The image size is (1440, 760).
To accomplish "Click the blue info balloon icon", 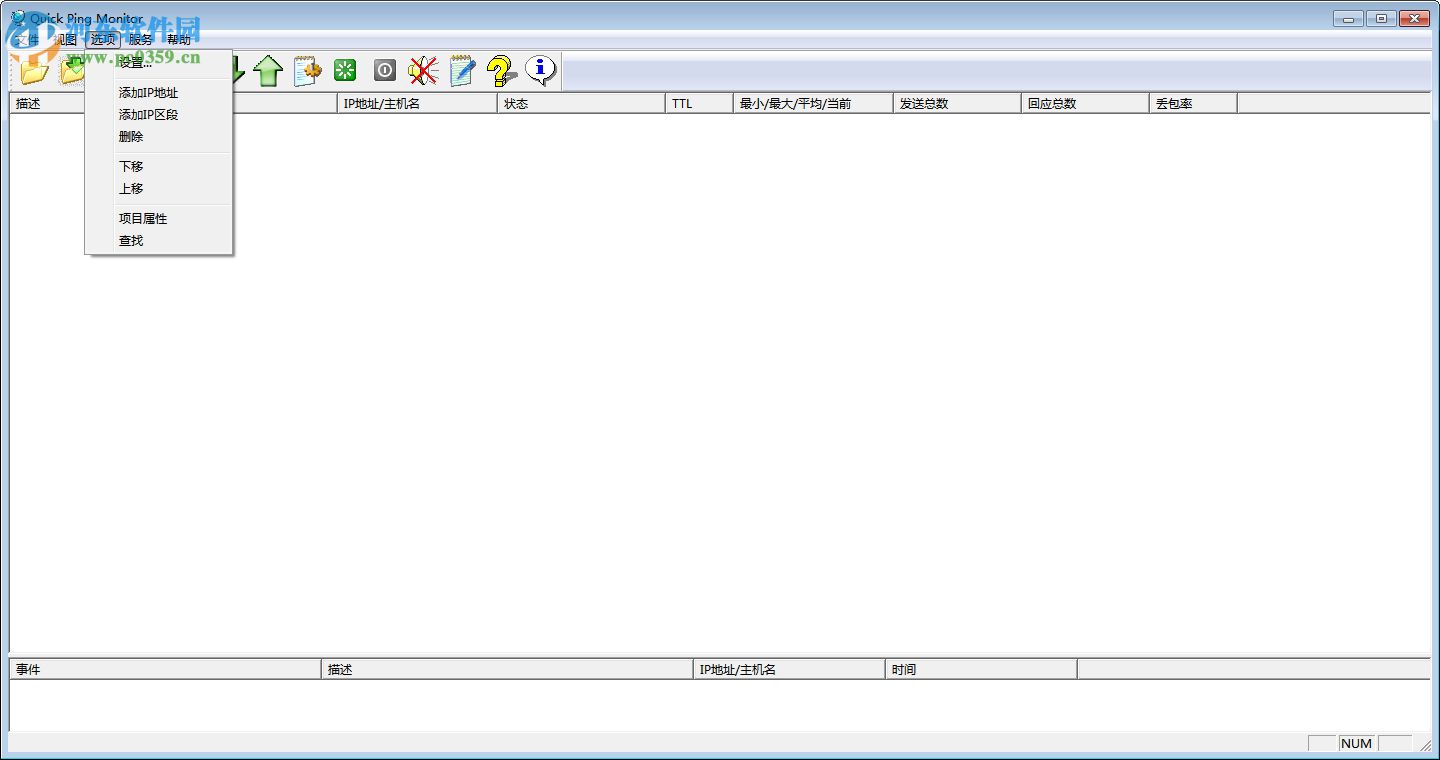I will coord(540,70).
